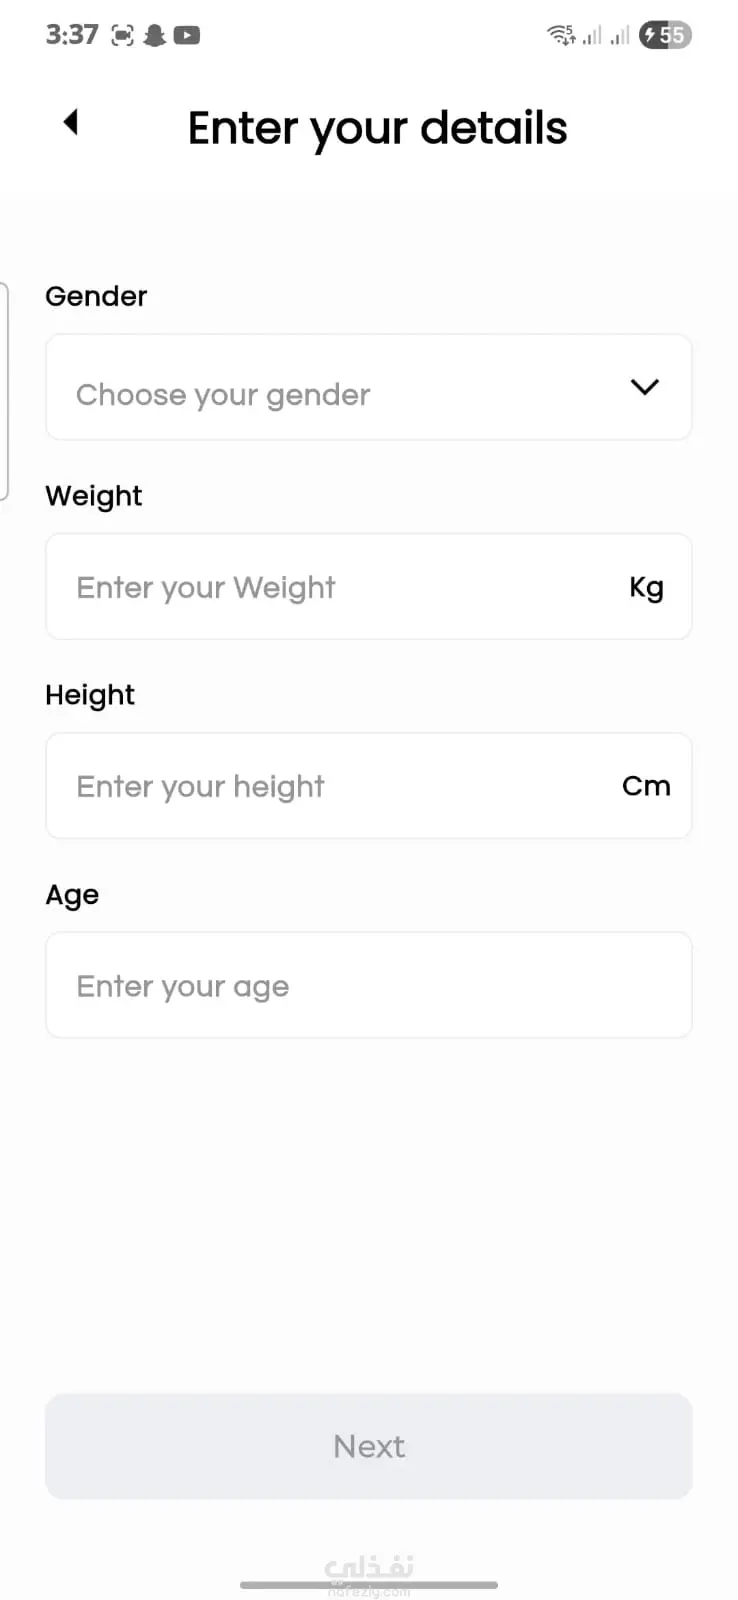
Task: Tap the Cm unit label
Action: tap(646, 786)
